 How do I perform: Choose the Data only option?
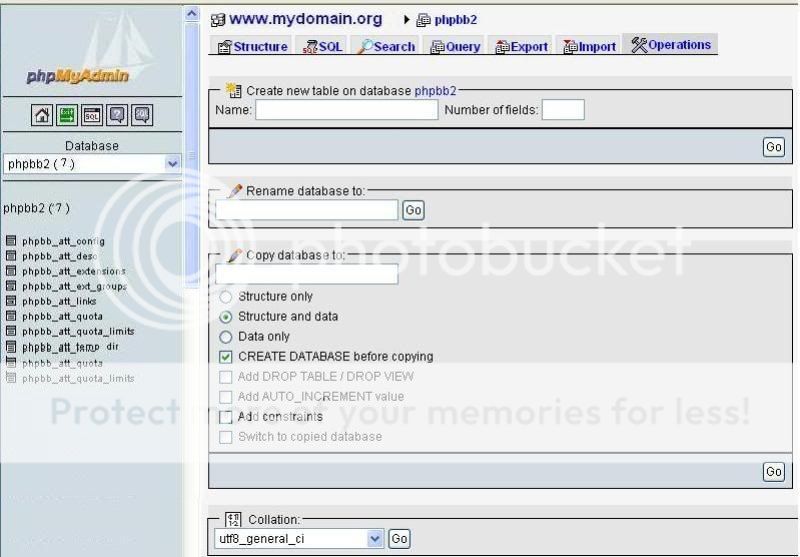pos(225,337)
